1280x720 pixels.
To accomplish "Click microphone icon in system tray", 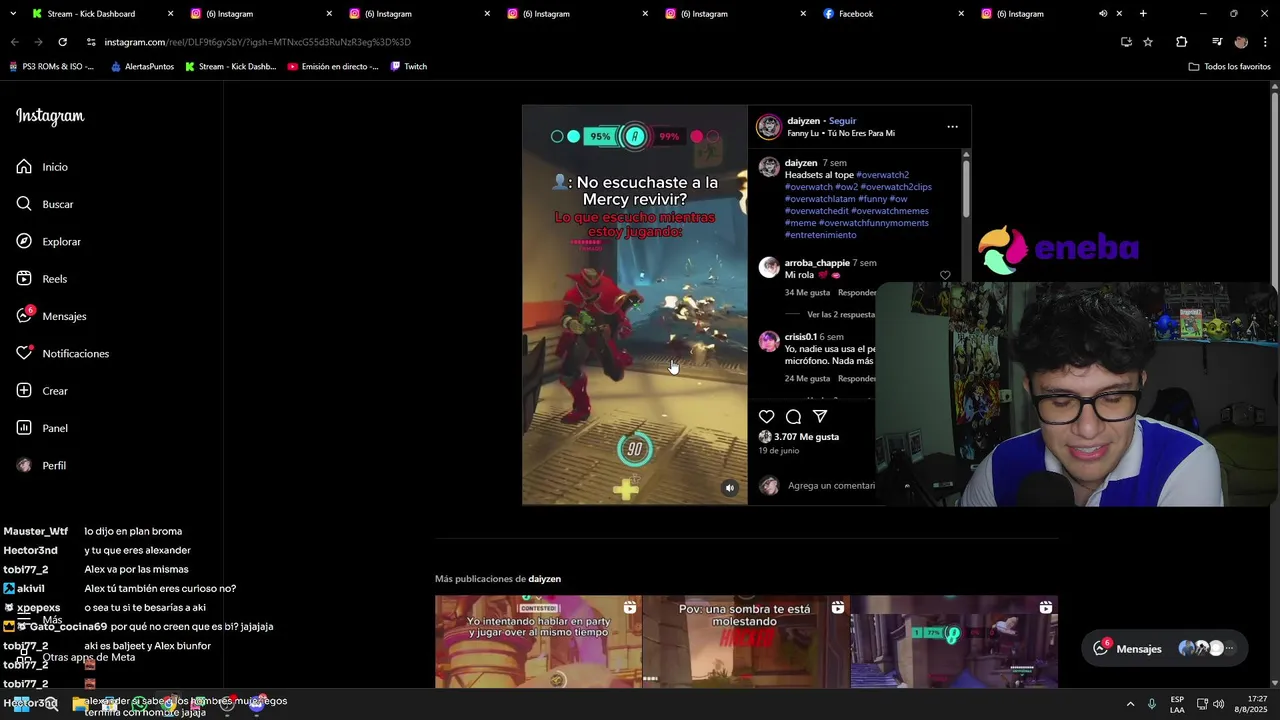I will point(1152,704).
